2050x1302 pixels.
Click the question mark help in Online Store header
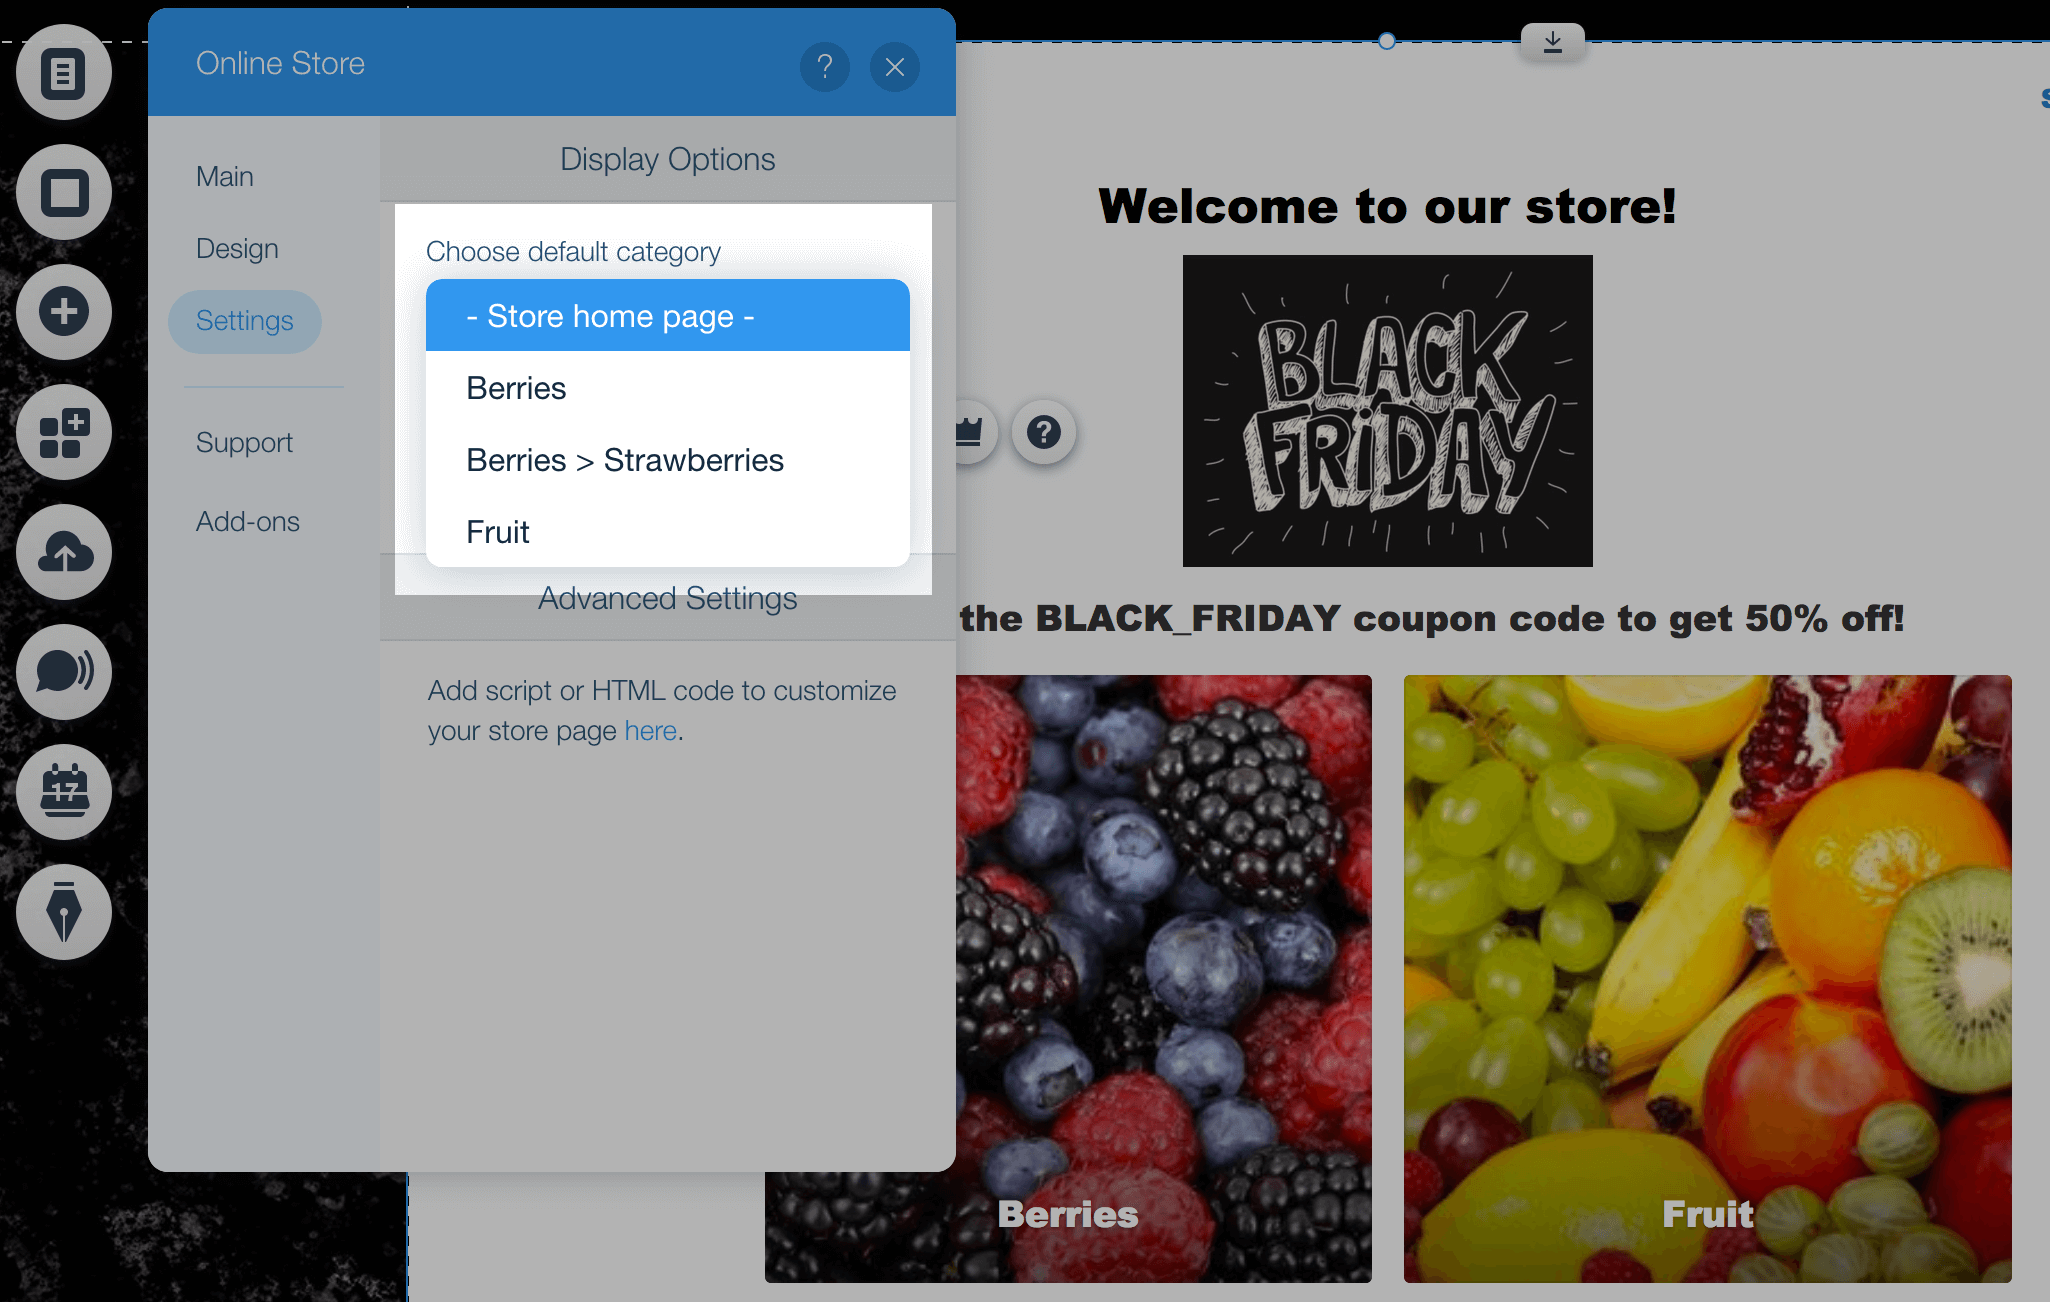(x=825, y=67)
